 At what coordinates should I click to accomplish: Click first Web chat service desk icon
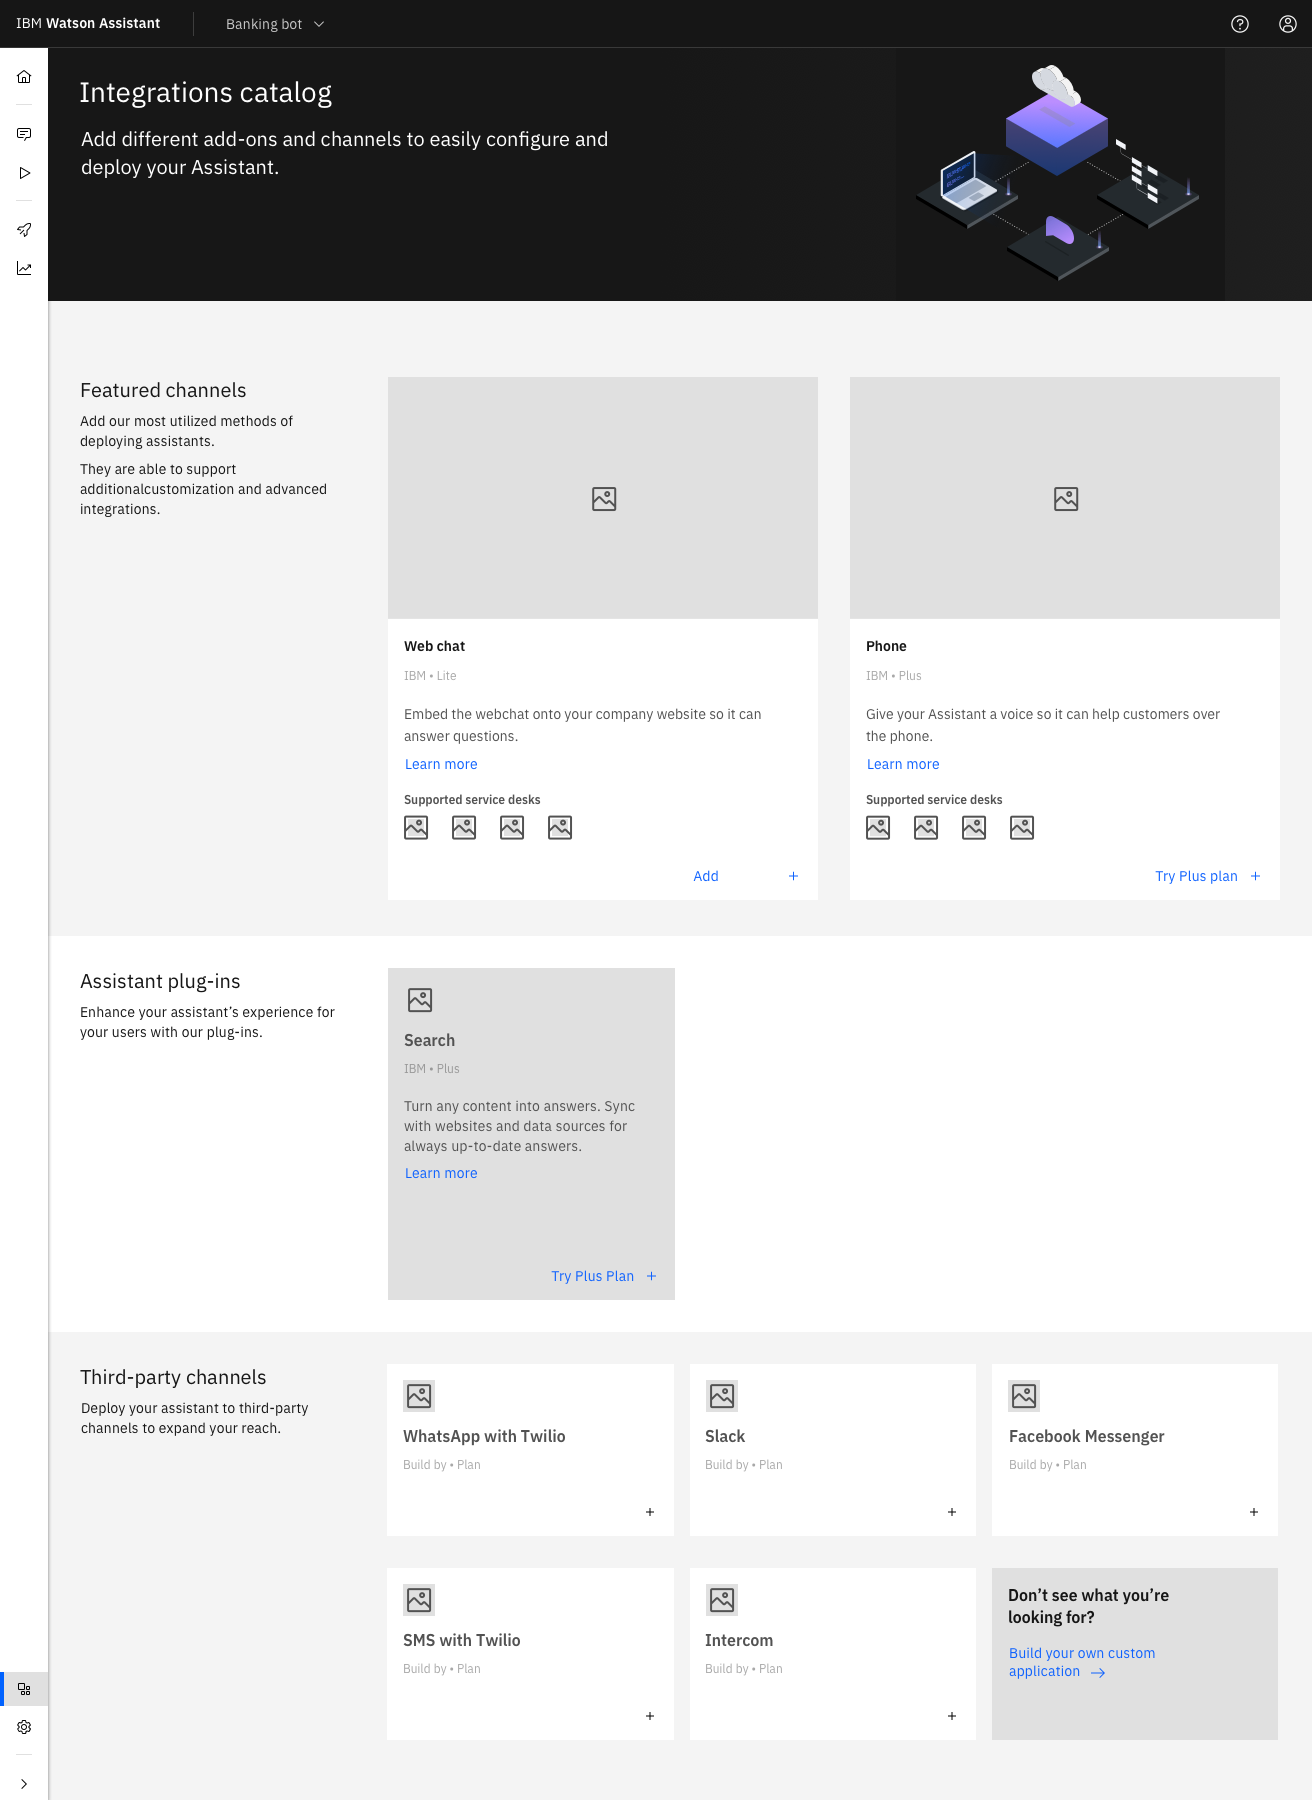tap(416, 828)
